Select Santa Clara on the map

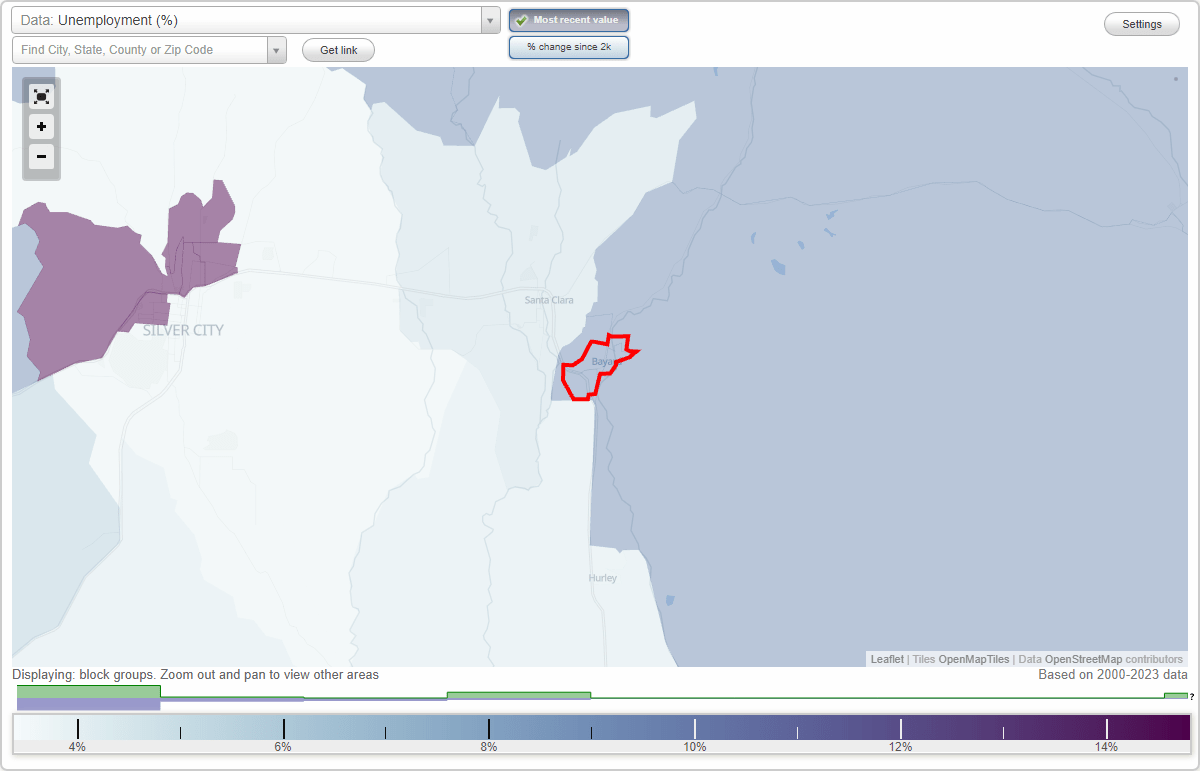(548, 299)
